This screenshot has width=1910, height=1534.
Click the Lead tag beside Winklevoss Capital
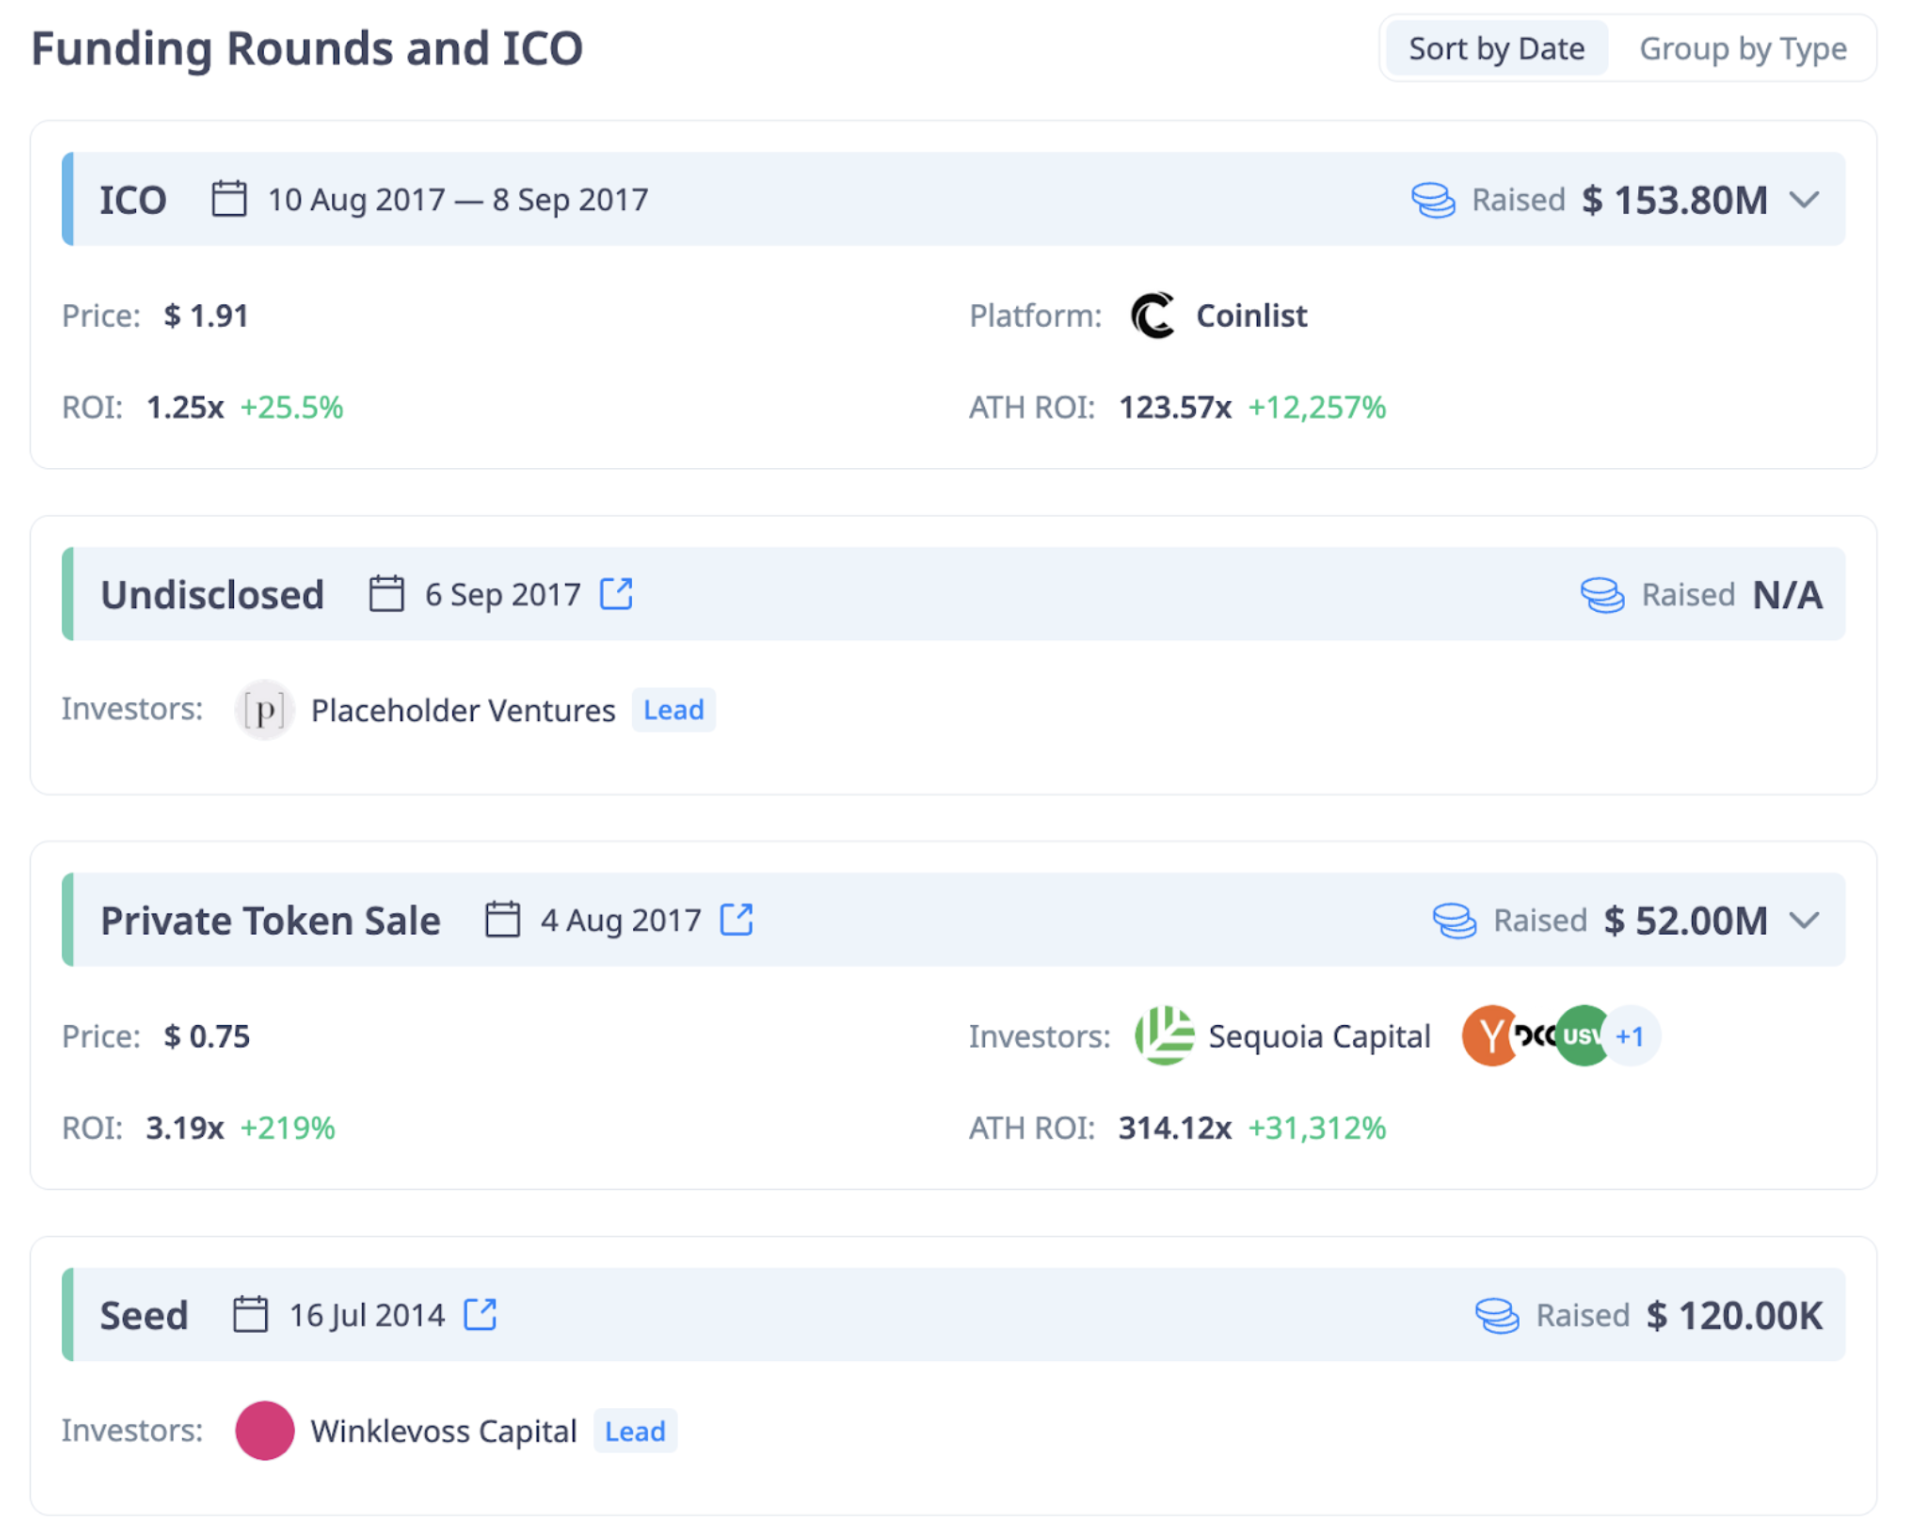tap(635, 1431)
